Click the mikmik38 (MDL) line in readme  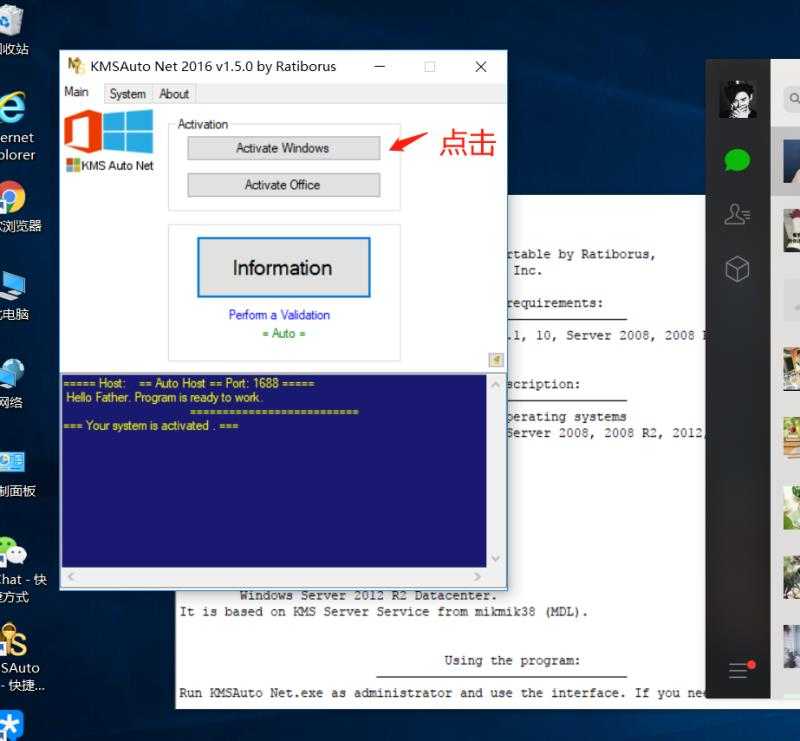pos(383,611)
